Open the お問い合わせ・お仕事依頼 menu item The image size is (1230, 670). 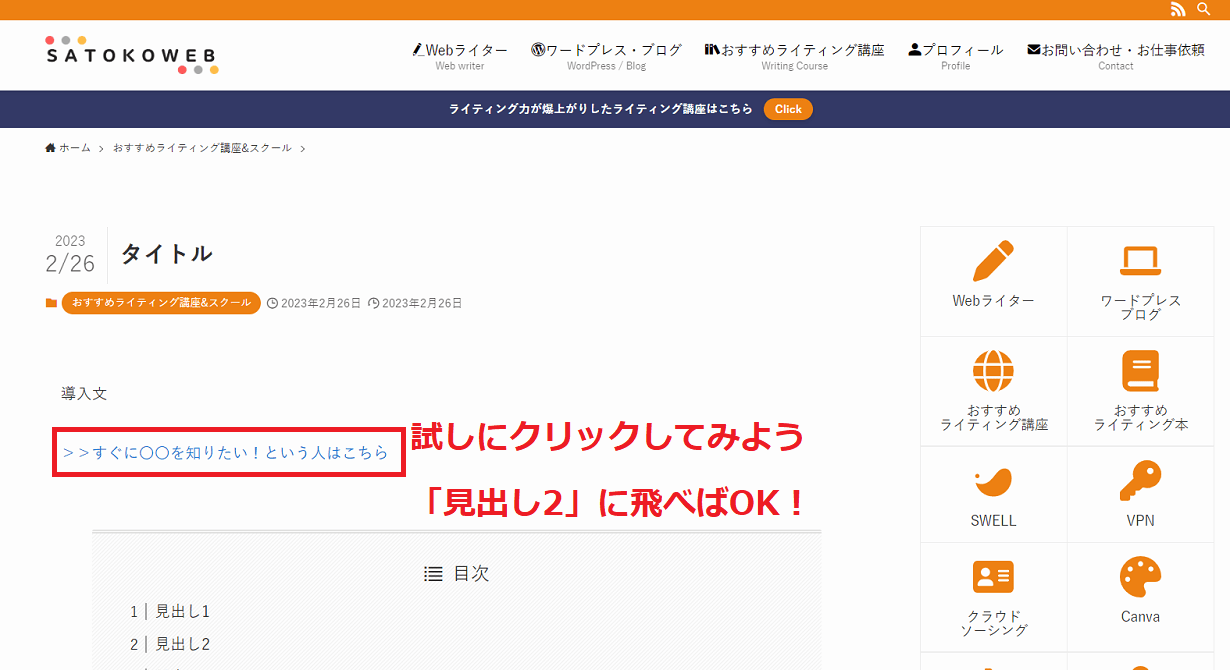pyautogui.click(x=1115, y=47)
